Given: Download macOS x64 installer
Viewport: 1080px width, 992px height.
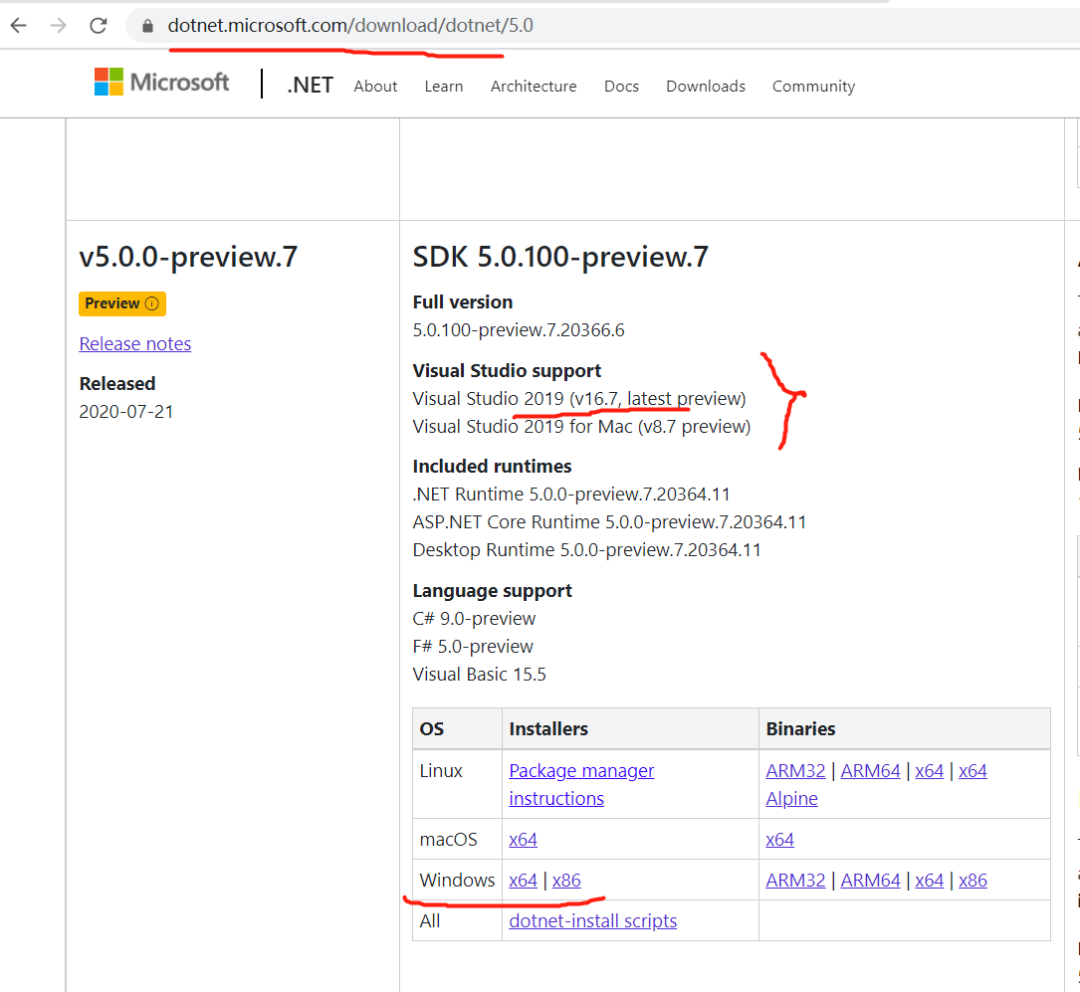Looking at the screenshot, I should click(523, 840).
